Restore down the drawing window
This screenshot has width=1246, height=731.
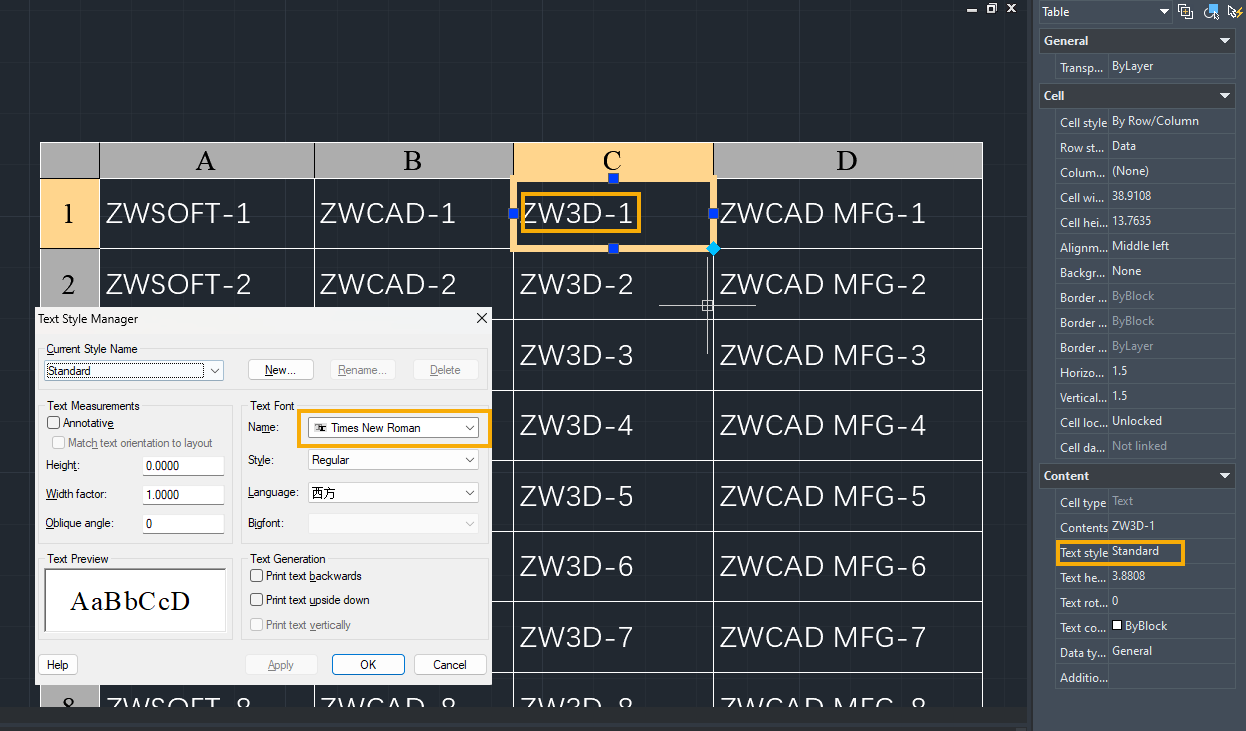point(992,8)
